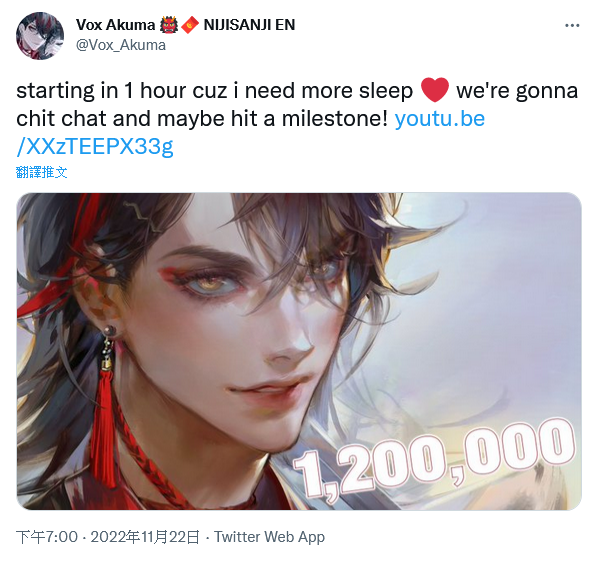The height and width of the screenshot is (563, 598).
Task: Click the red envelope emoji by name
Action: click(x=190, y=25)
